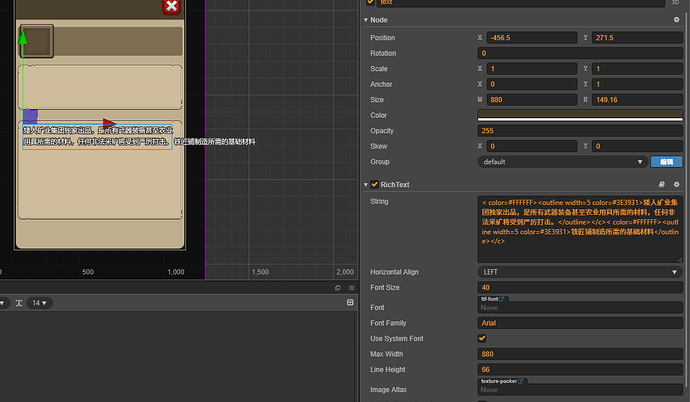Open the Horizontal Align dropdown
Screen dimensions: 690x402
click(x=579, y=272)
